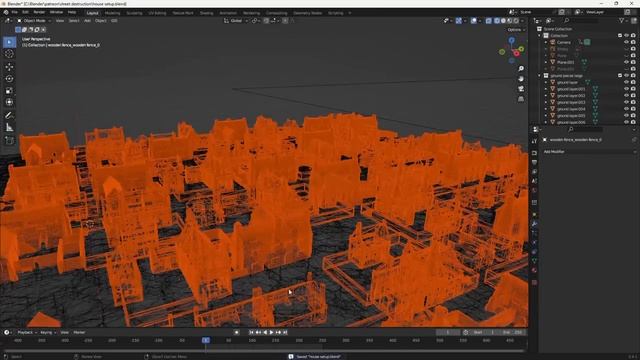The height and width of the screenshot is (360, 640).
Task: Click the zoom view magnifier icon
Action: tap(521, 69)
